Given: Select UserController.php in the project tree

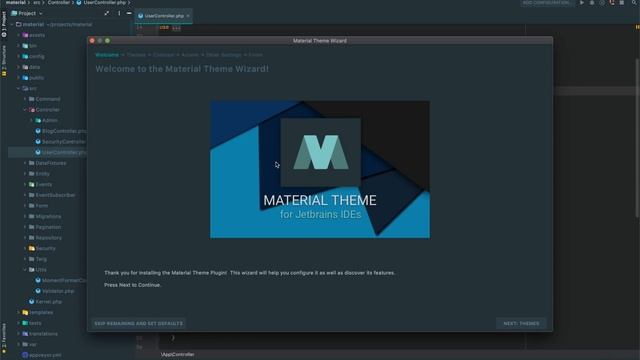Looking at the screenshot, I should click(61, 152).
